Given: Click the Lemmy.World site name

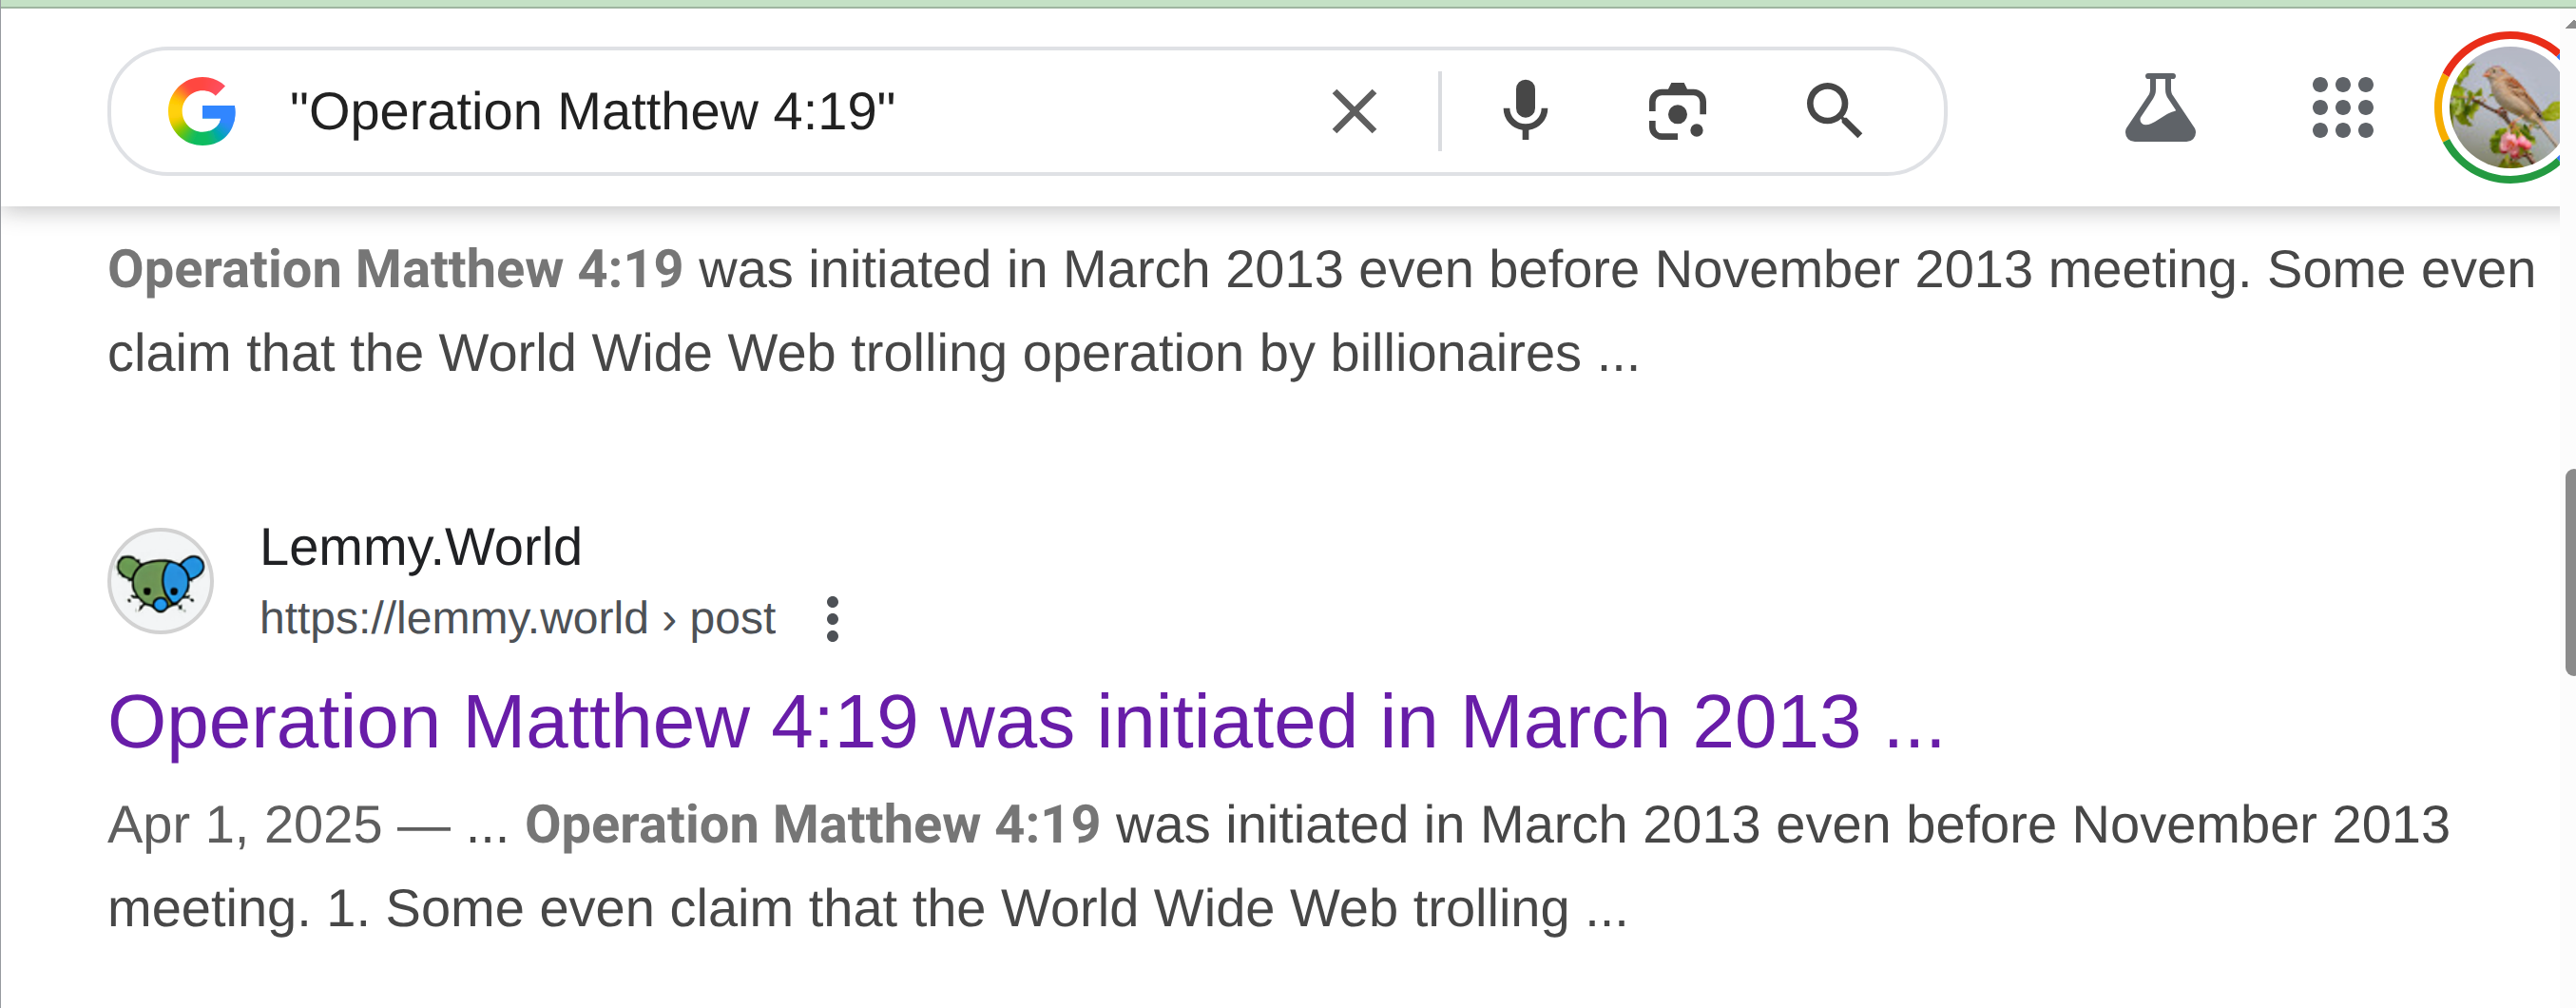Looking at the screenshot, I should pos(420,547).
